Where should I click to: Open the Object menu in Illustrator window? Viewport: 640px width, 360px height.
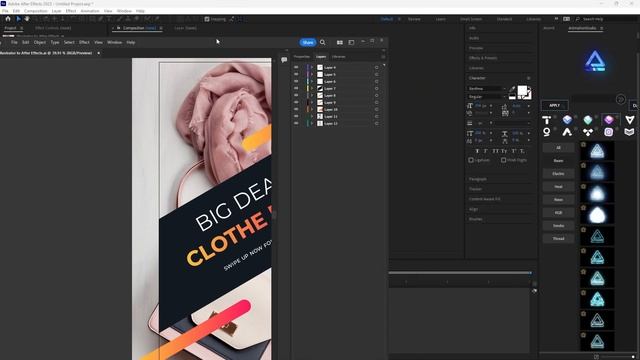[x=40, y=42]
